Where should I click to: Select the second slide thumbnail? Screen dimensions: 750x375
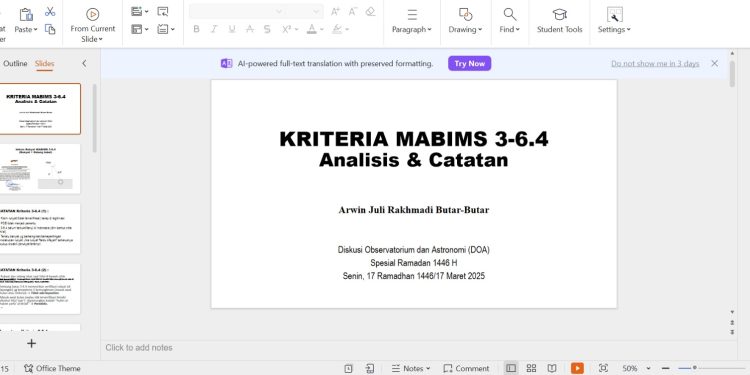(39, 169)
